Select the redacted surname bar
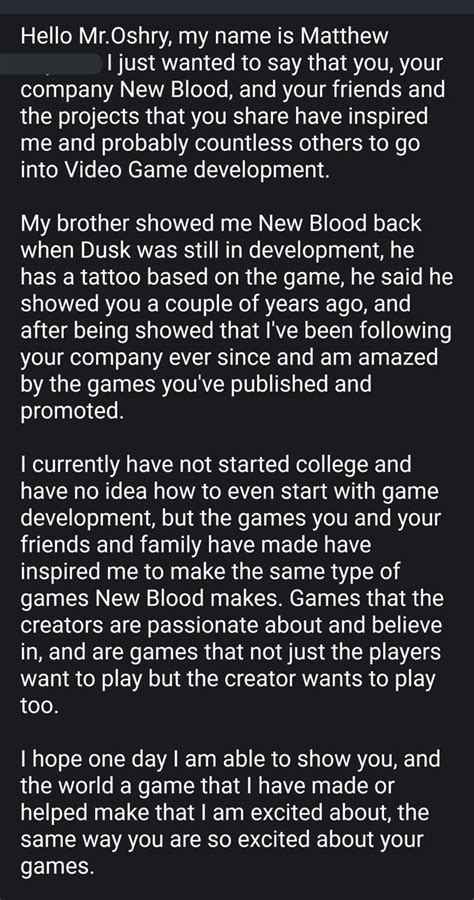Viewport: 474px width, 900px height. tap(61, 63)
